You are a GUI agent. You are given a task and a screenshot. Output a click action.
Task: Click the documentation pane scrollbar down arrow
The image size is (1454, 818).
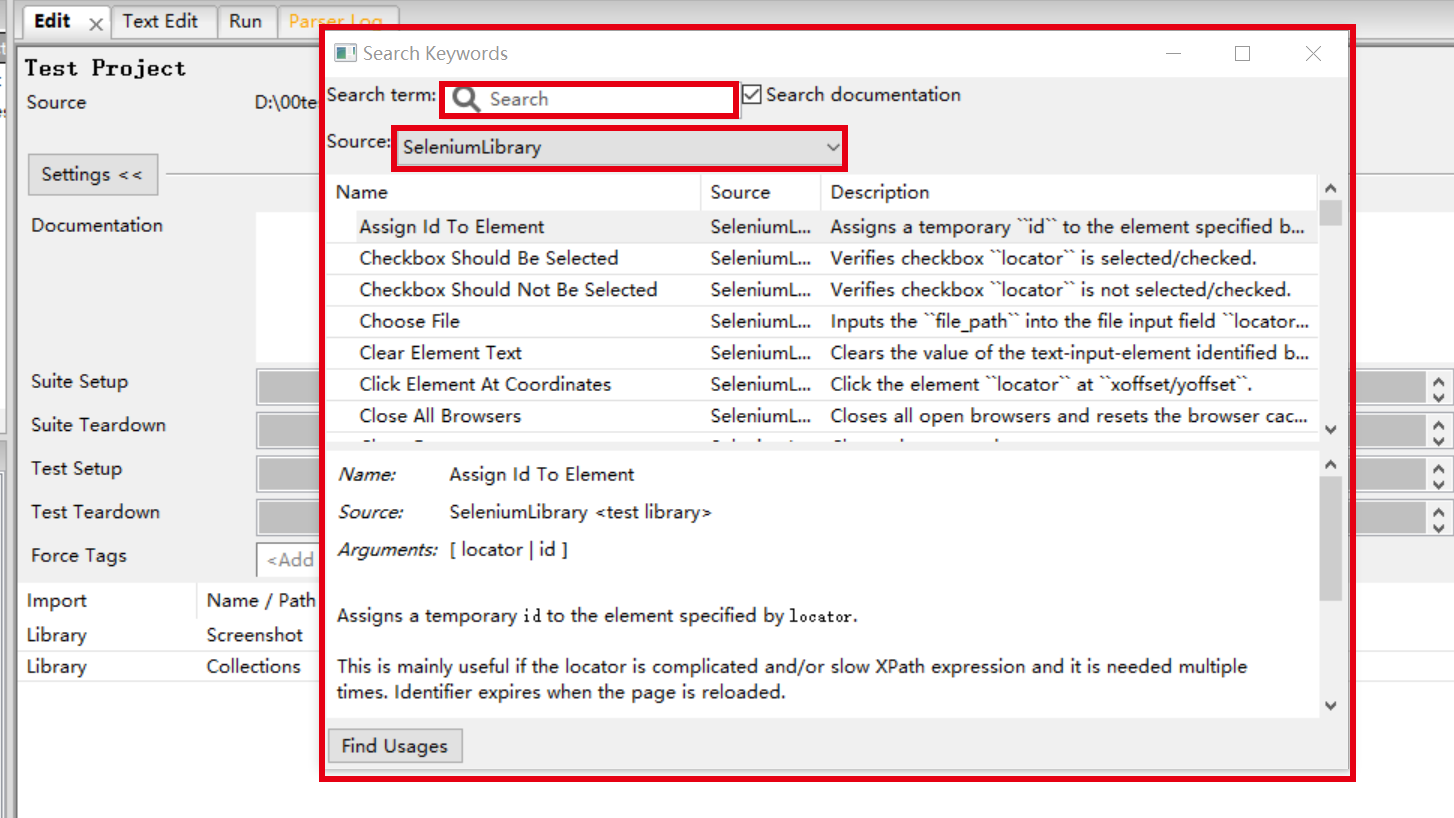click(x=1330, y=705)
